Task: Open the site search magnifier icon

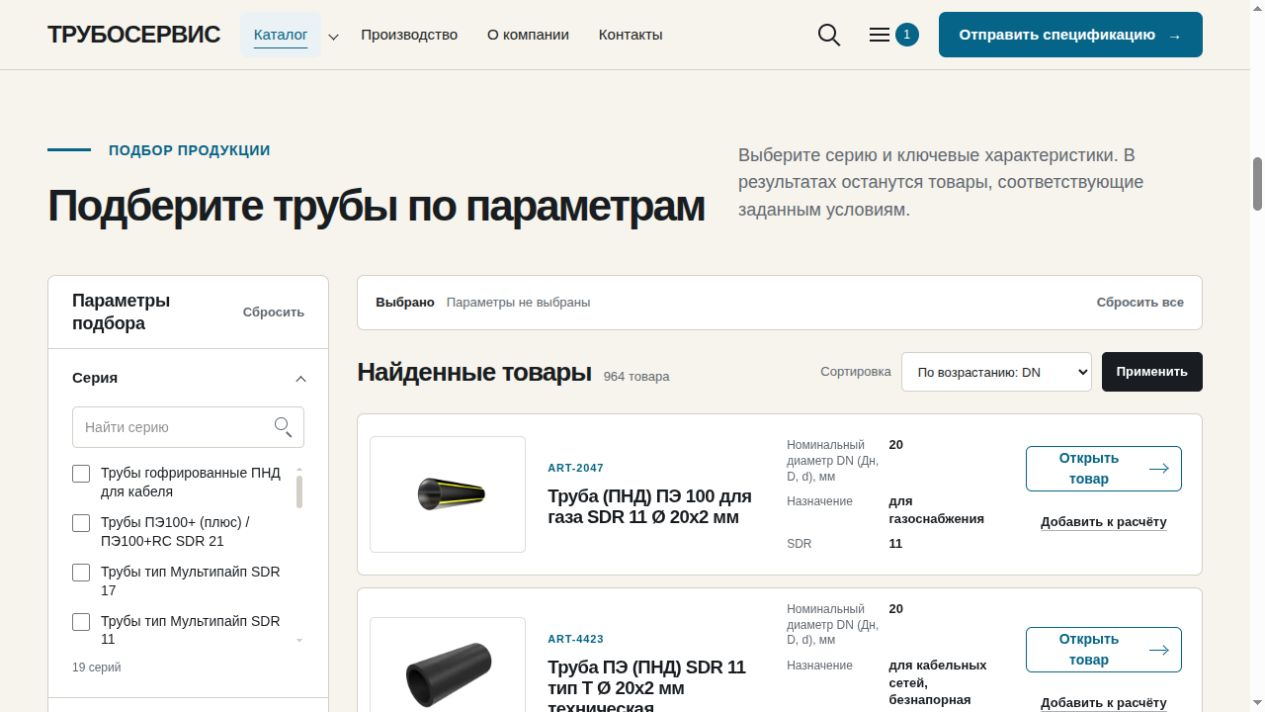Action: point(829,35)
